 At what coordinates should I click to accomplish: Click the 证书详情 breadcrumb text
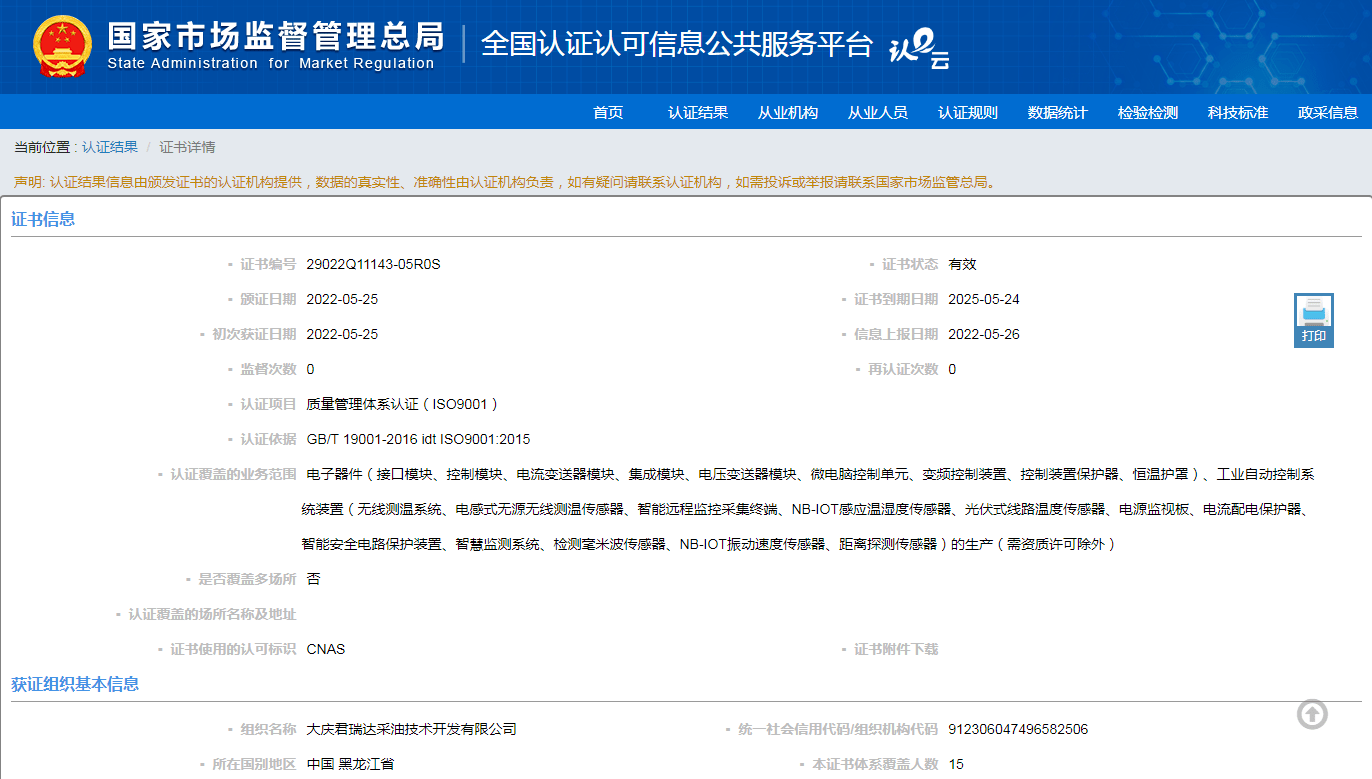click(187, 147)
